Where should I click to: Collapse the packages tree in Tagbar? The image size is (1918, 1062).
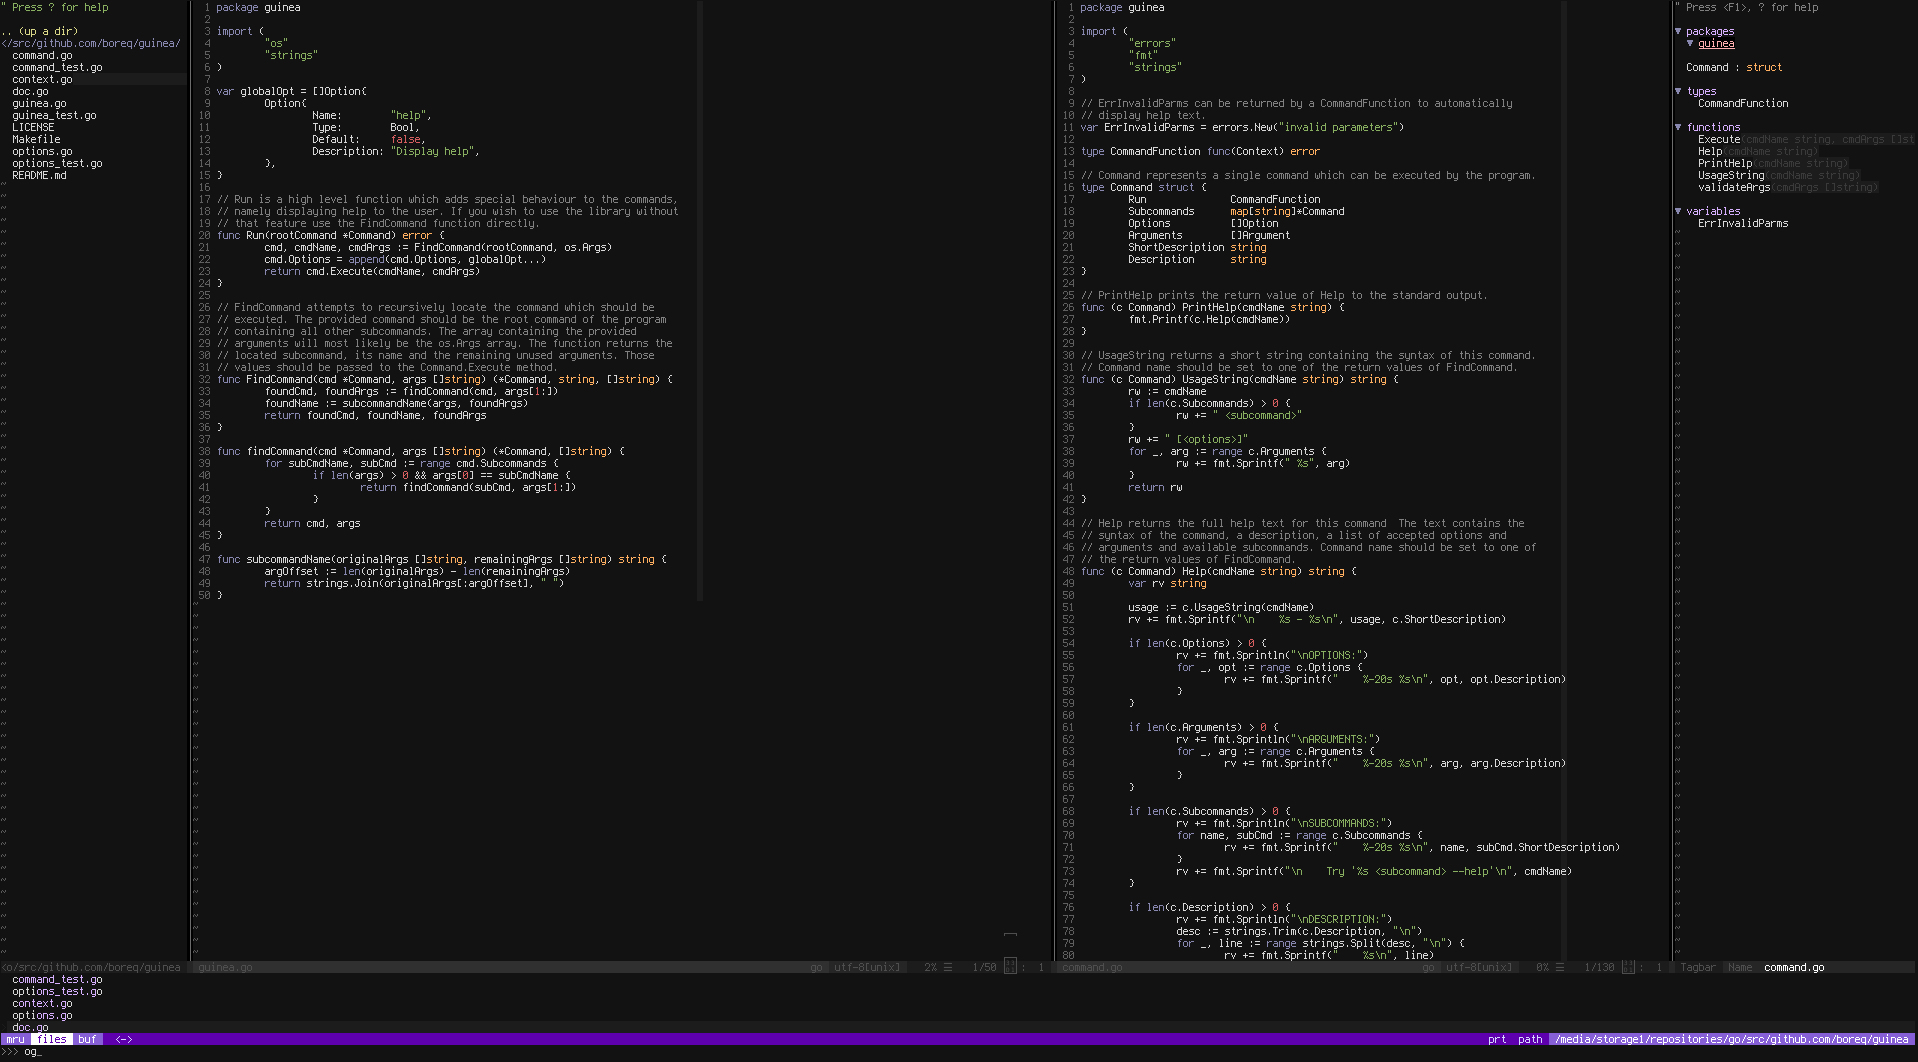click(1678, 31)
